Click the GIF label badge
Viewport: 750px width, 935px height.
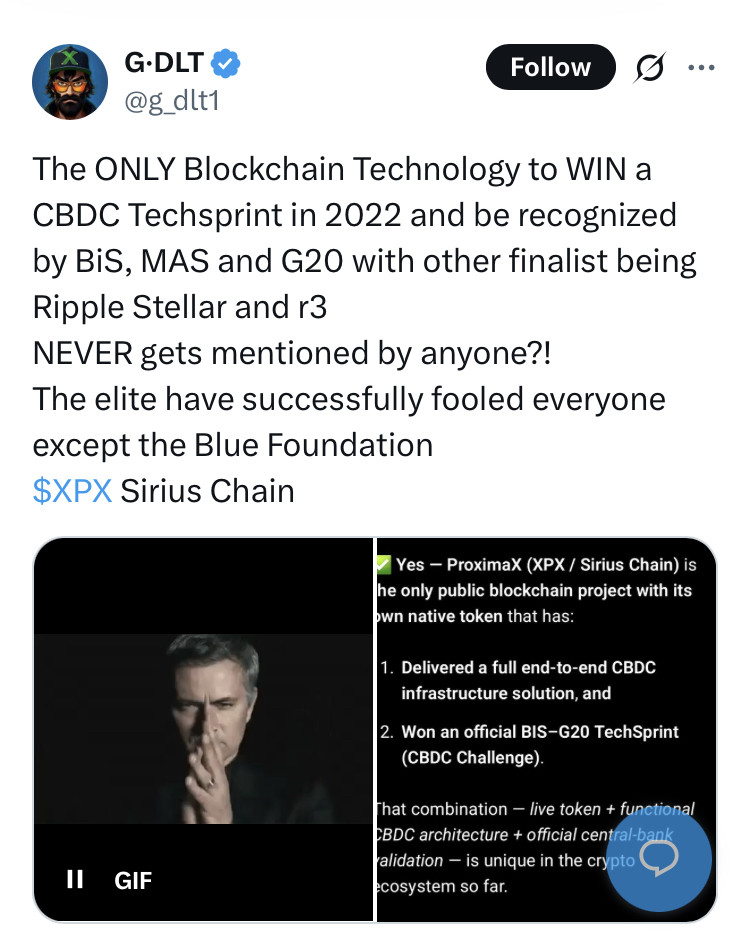coord(133,880)
